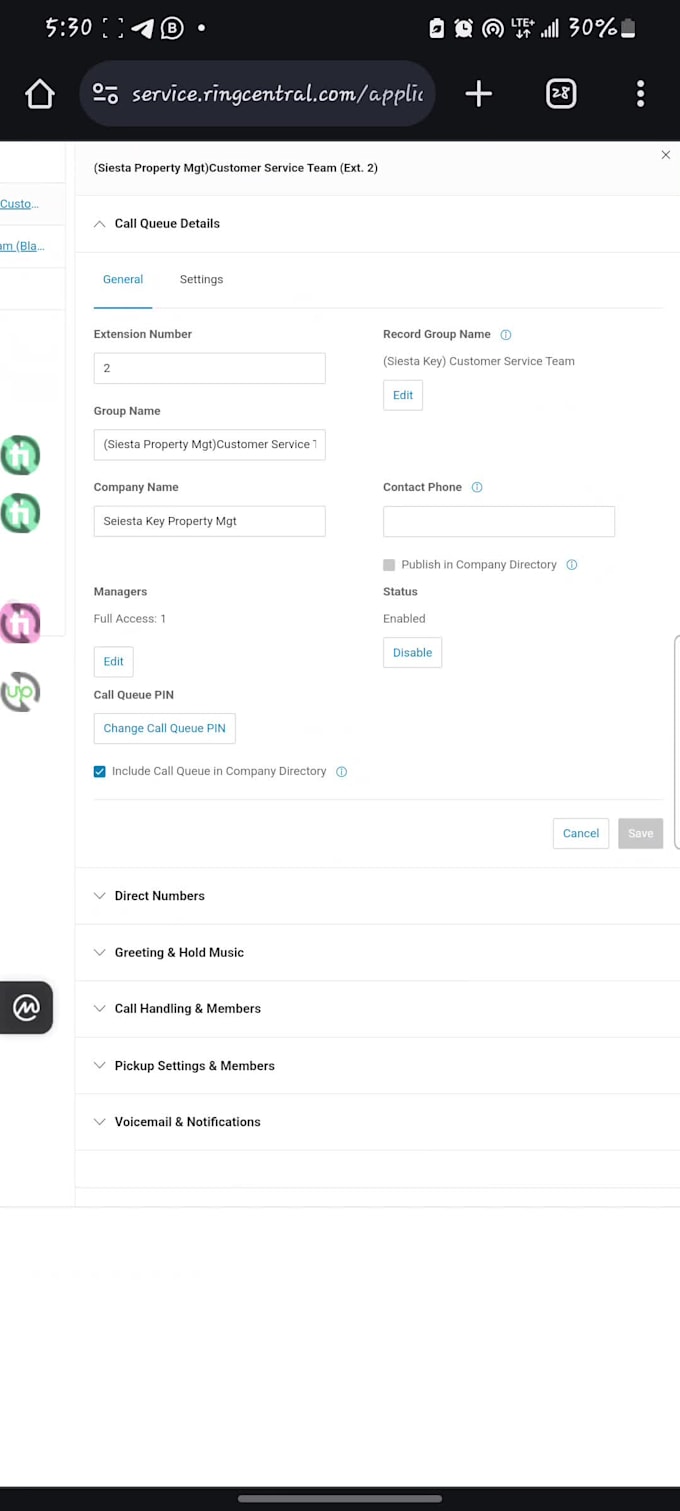Viewport: 680px width, 1511px height.
Task: Tap the Telegram notification icon in status bar
Action: (x=143, y=28)
